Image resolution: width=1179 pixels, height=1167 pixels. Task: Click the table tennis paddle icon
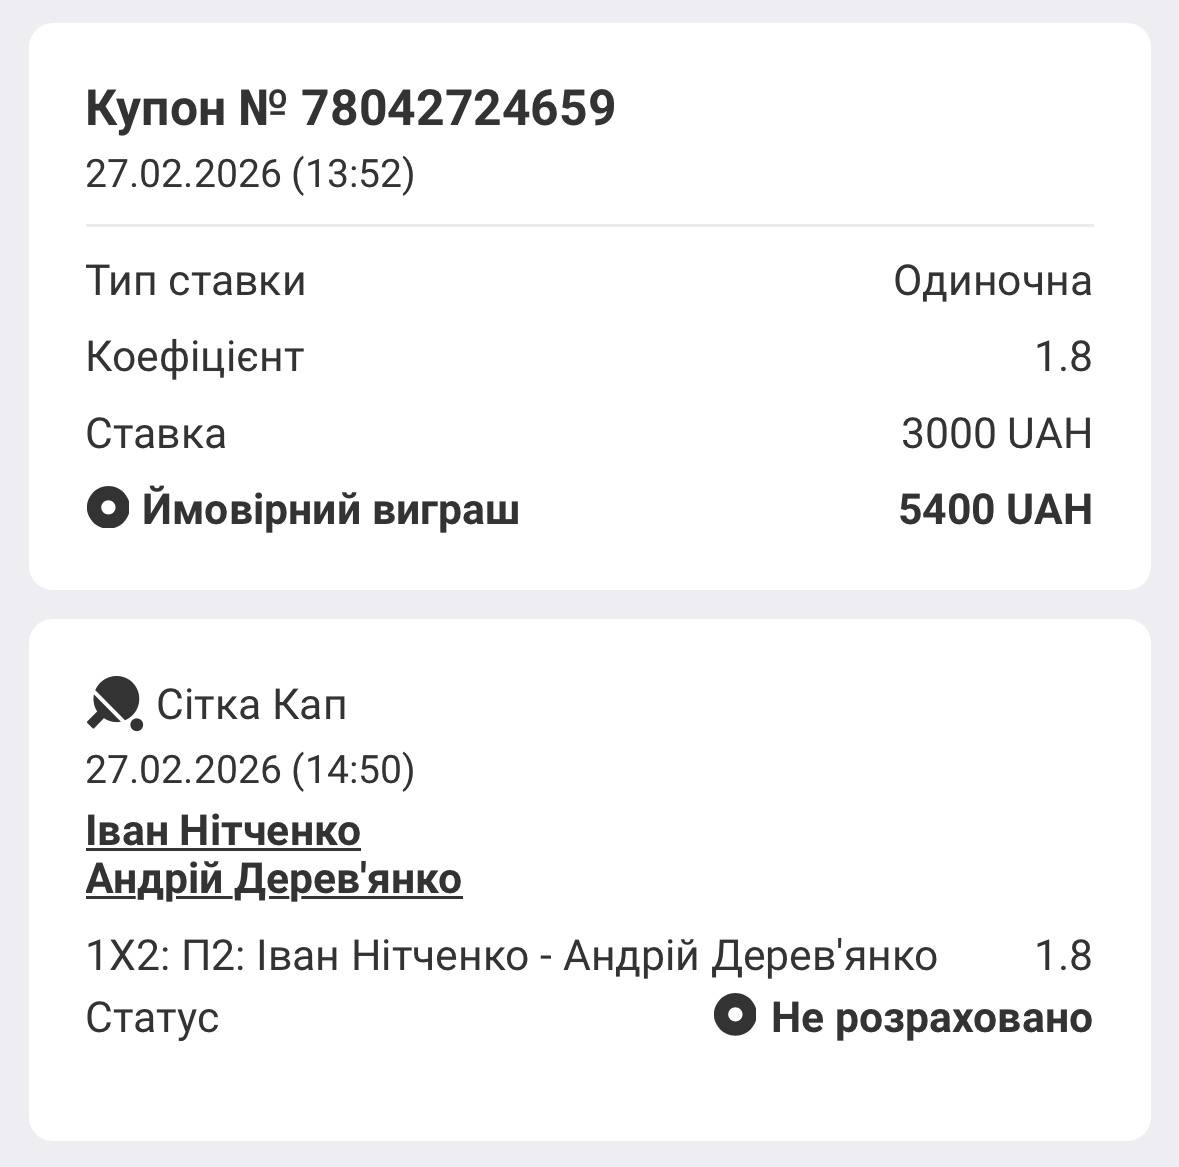pos(114,703)
